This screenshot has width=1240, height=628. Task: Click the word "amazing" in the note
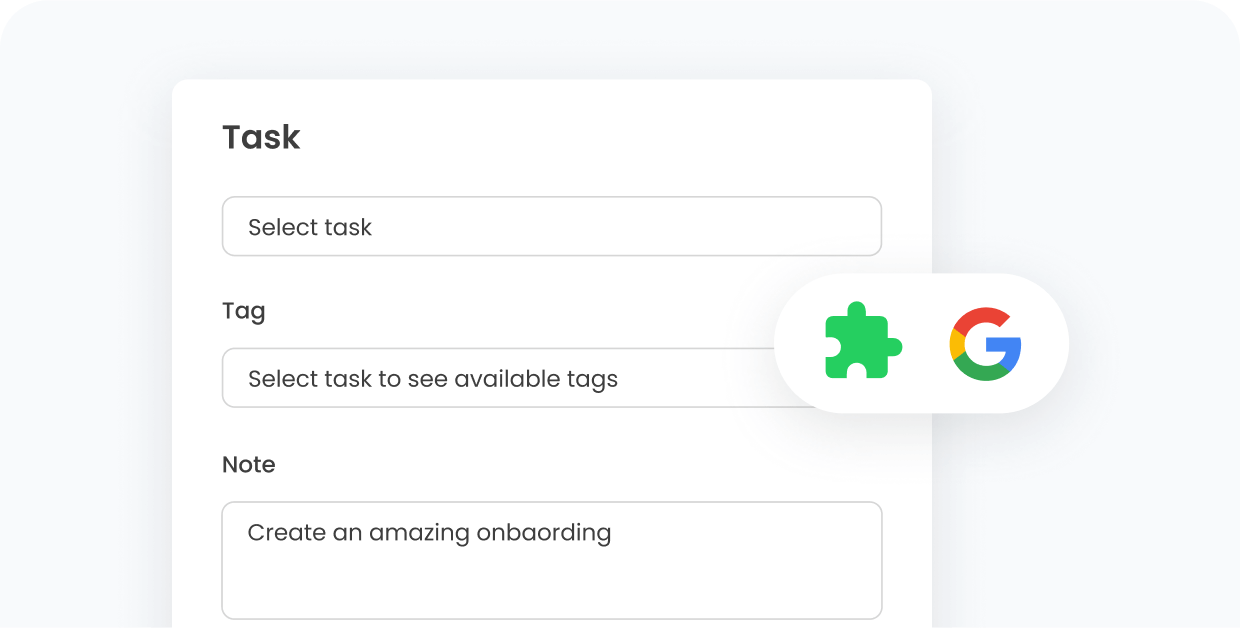(419, 532)
